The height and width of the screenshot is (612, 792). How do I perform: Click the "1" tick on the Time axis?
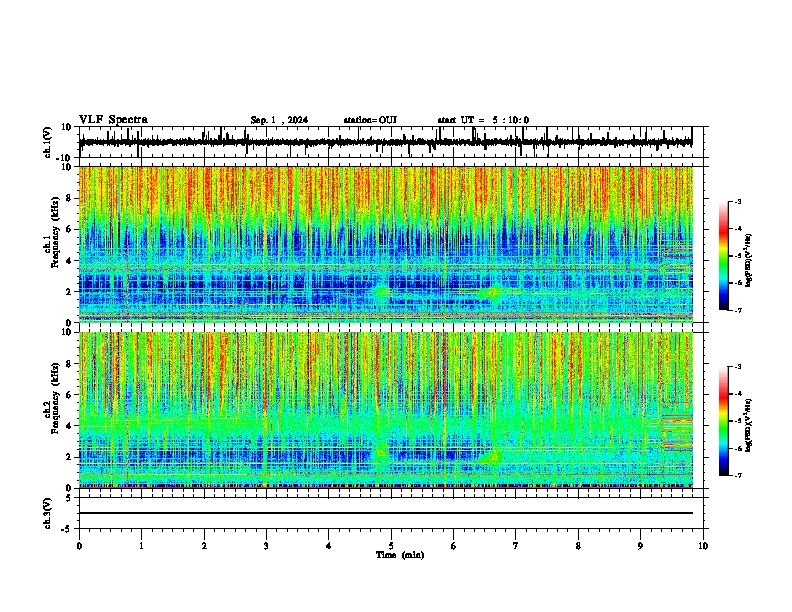[x=141, y=546]
